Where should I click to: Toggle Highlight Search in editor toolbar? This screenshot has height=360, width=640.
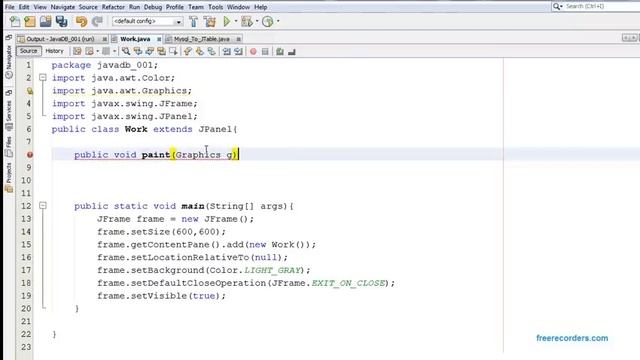[162, 51]
